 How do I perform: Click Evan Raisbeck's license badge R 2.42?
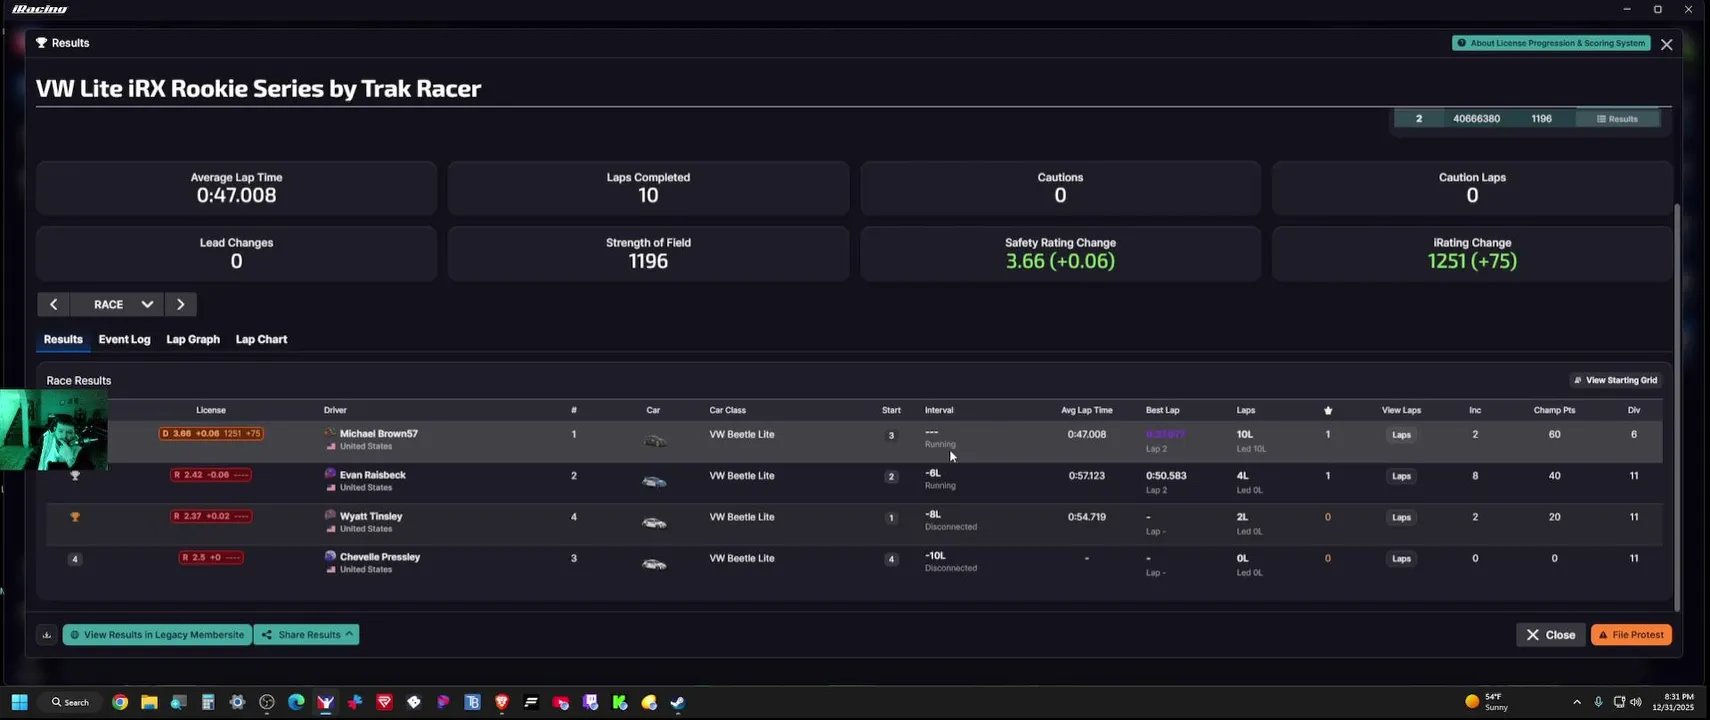211,475
